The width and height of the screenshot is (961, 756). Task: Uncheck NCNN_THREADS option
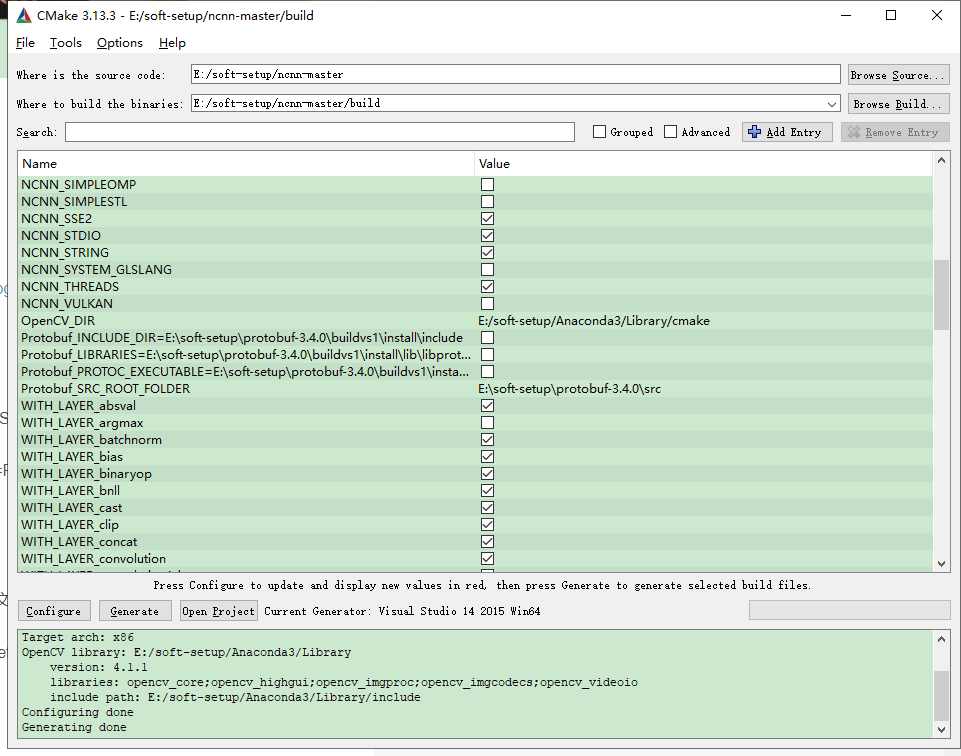click(487, 287)
